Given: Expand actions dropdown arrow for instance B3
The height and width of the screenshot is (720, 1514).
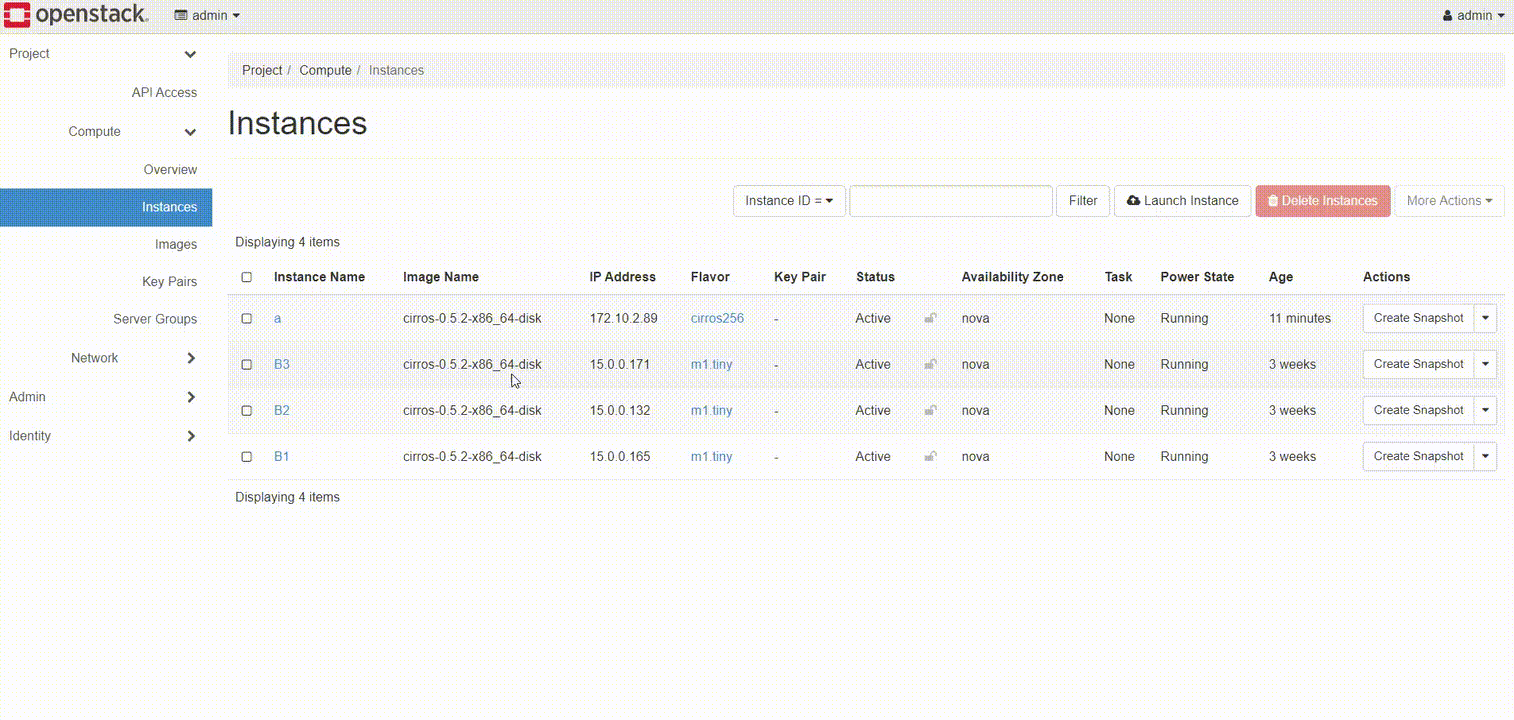Looking at the screenshot, I should coord(1485,365).
